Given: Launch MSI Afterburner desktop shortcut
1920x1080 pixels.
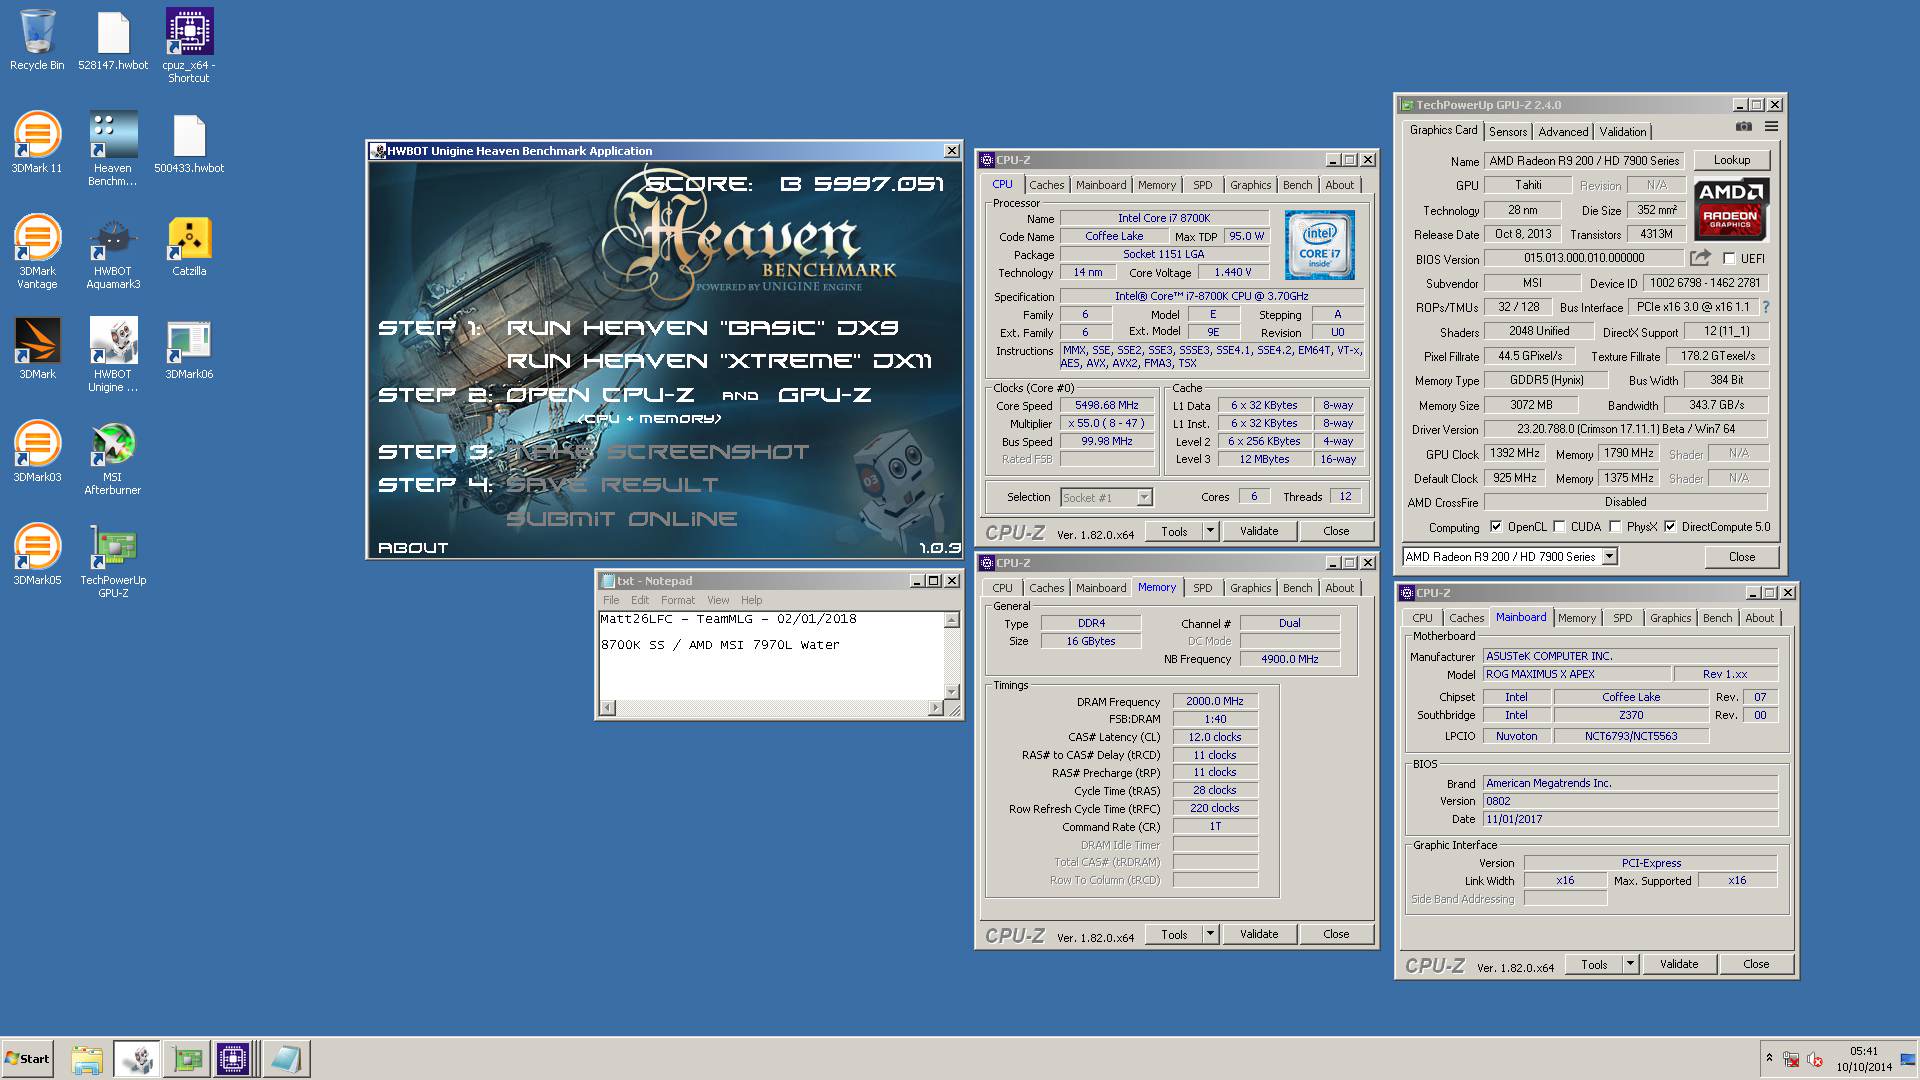Looking at the screenshot, I should 113,458.
